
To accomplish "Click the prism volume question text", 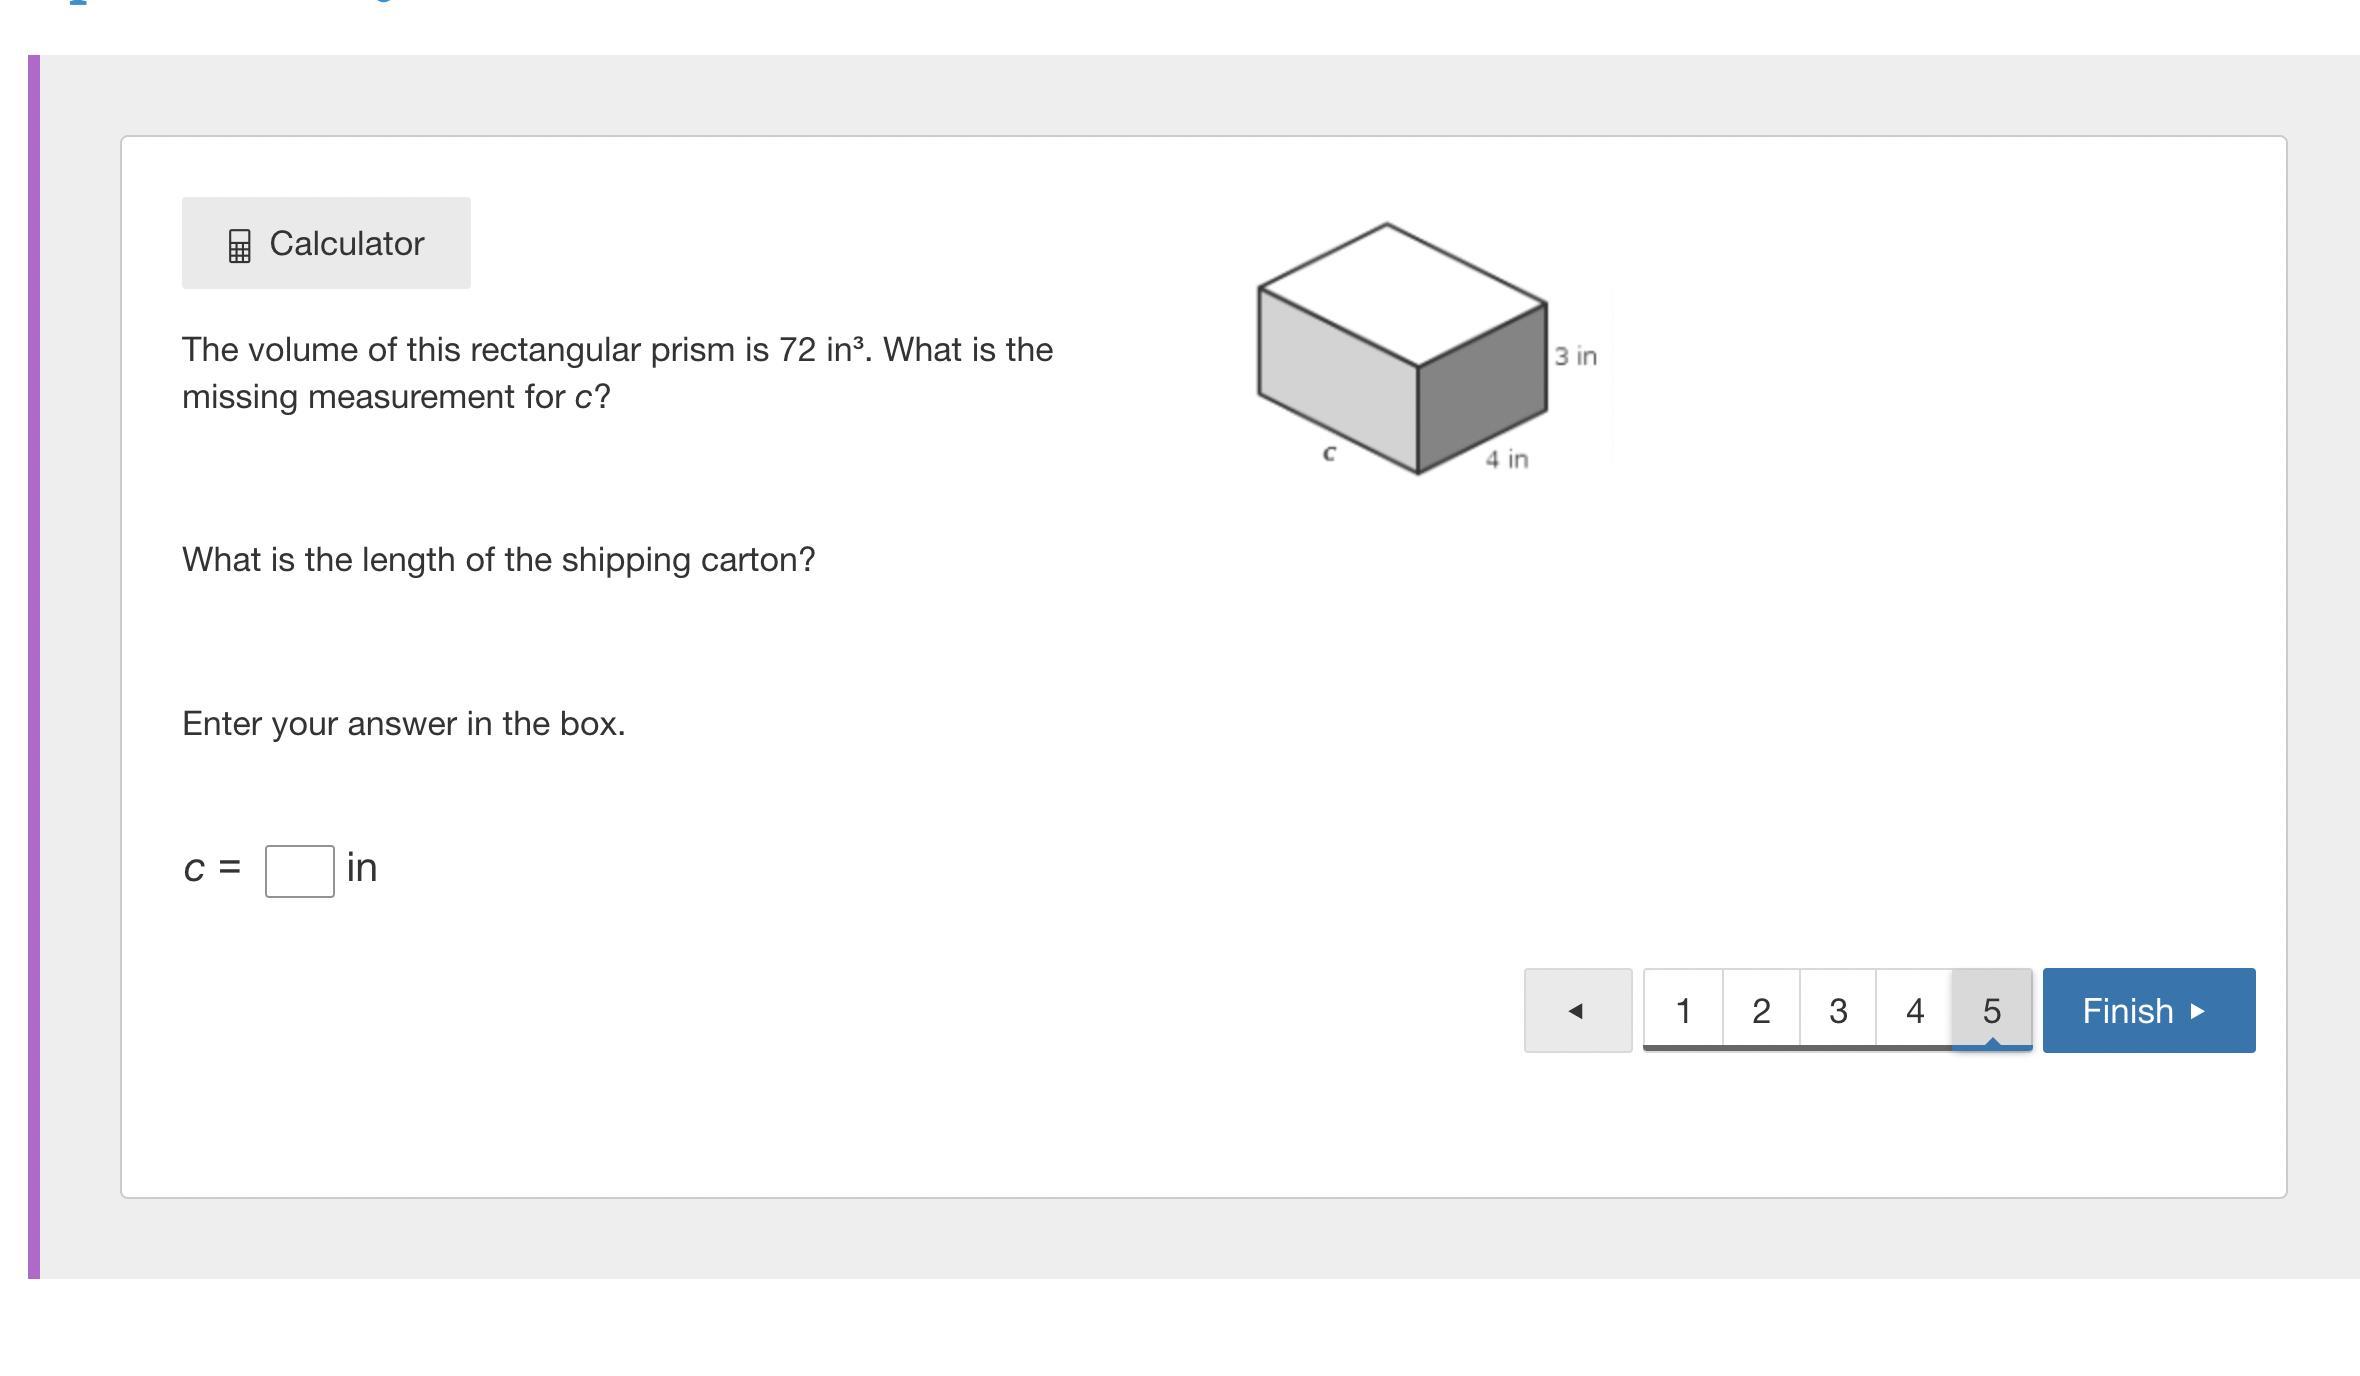I will click(617, 373).
